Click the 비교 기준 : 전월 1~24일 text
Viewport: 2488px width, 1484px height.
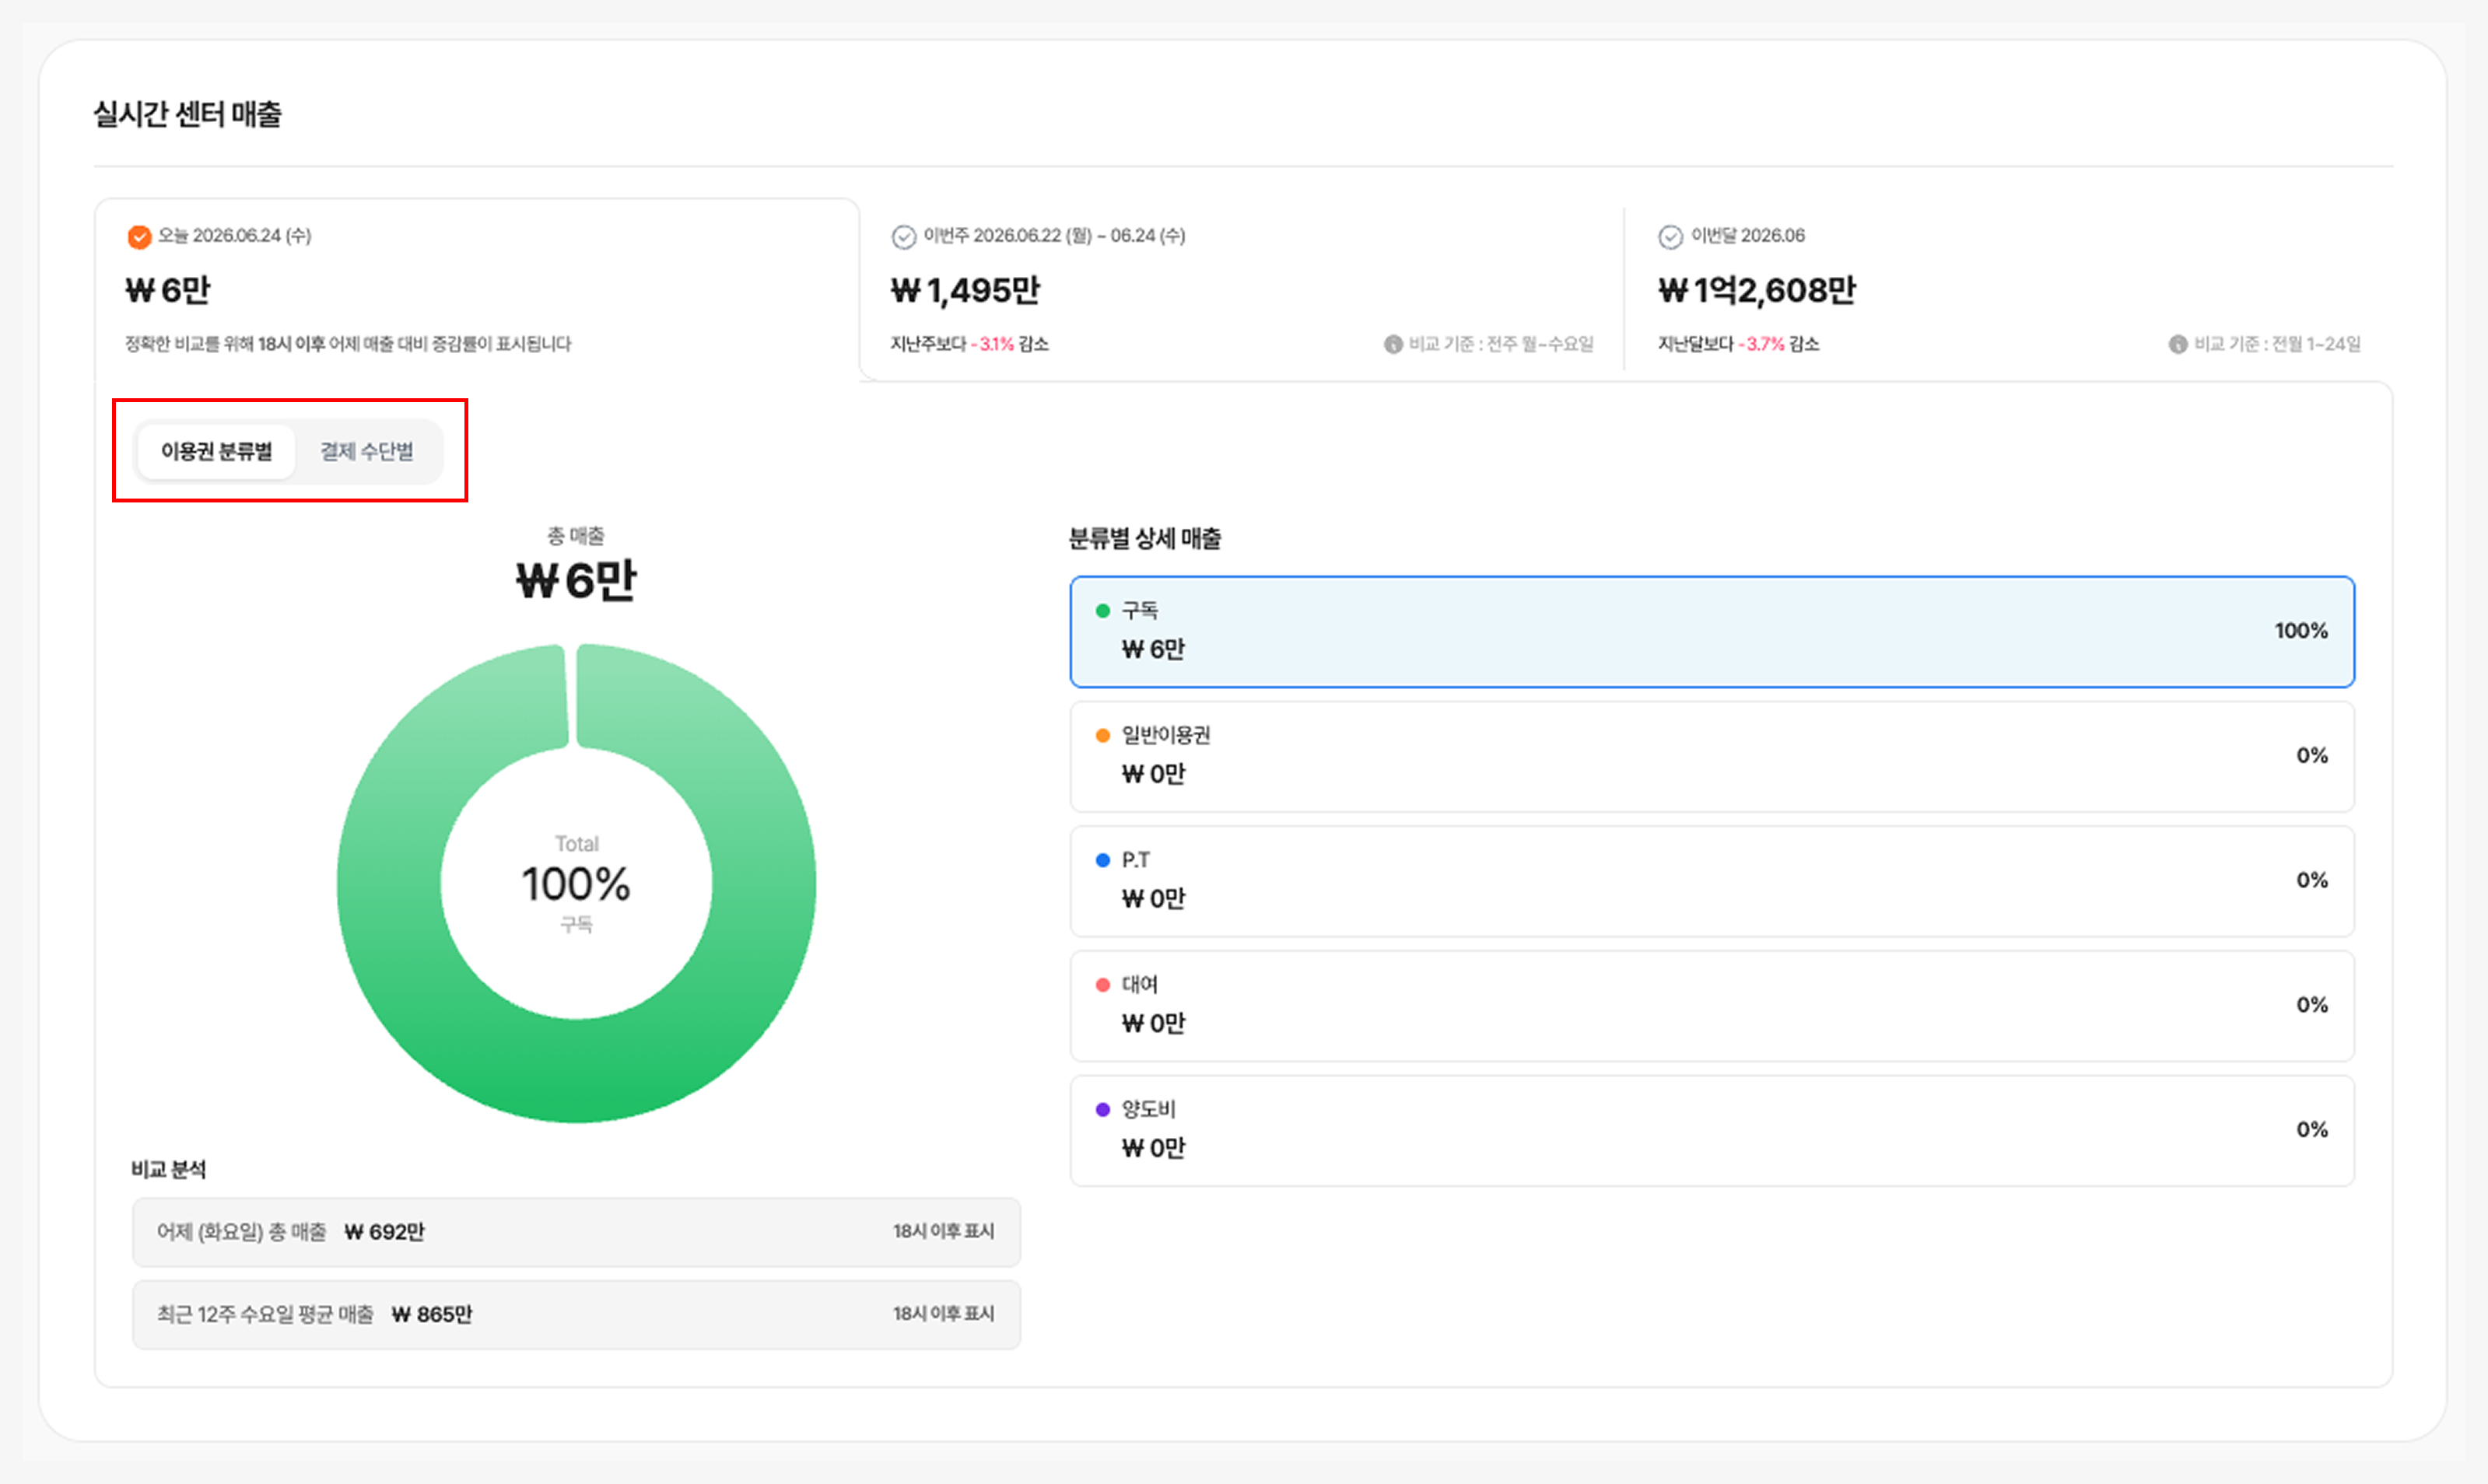2277,344
